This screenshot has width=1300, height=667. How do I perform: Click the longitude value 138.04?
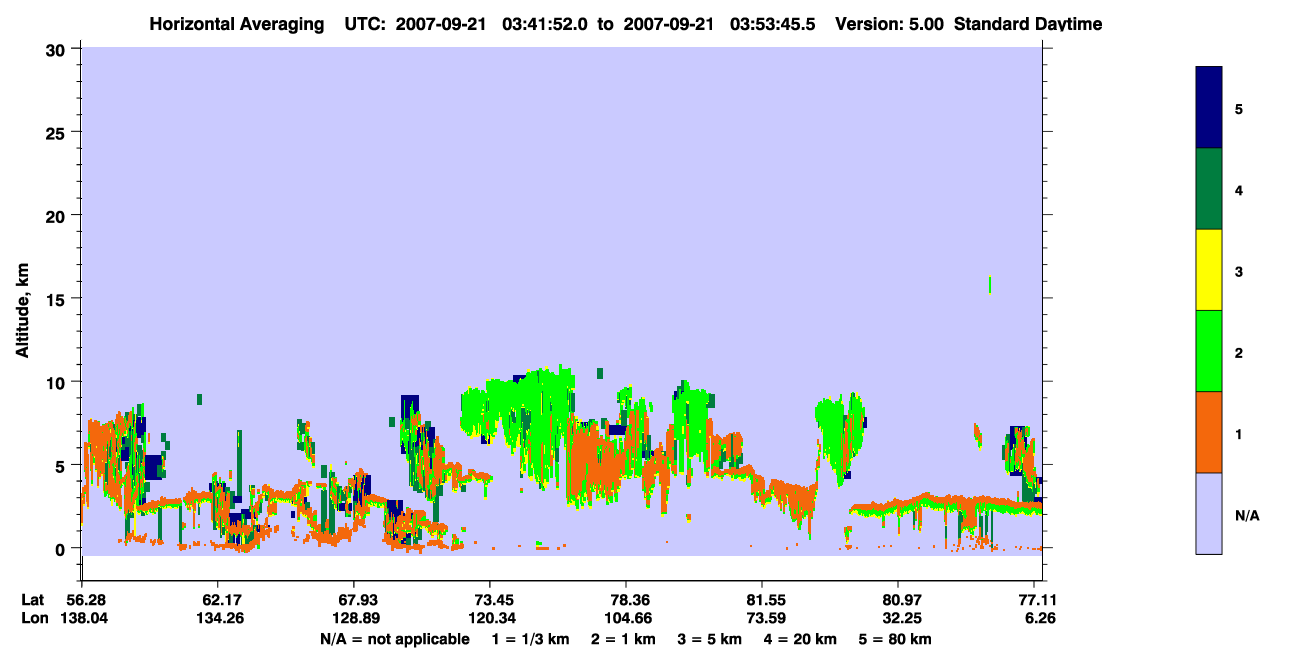coord(82,618)
